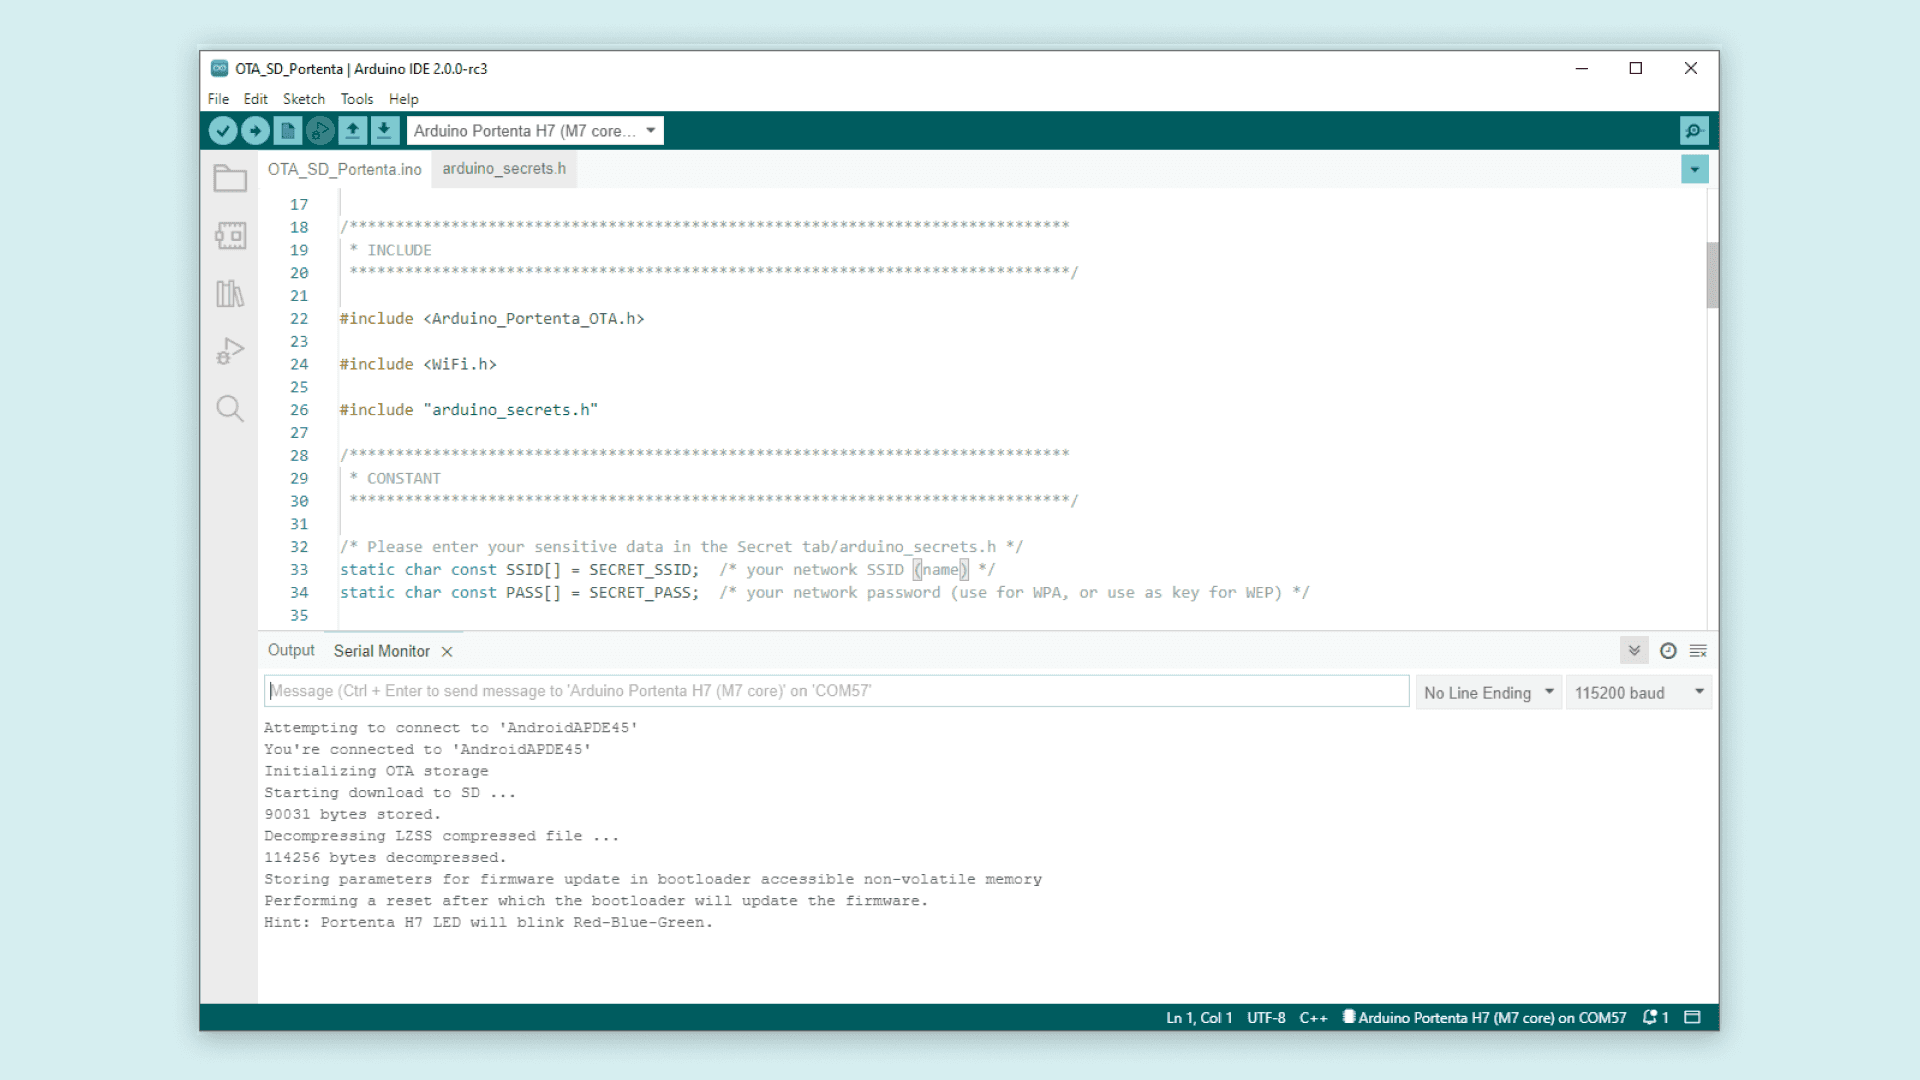The width and height of the screenshot is (1920, 1080).
Task: Toggle timestamp clock in Serial Monitor
Action: click(x=1668, y=651)
